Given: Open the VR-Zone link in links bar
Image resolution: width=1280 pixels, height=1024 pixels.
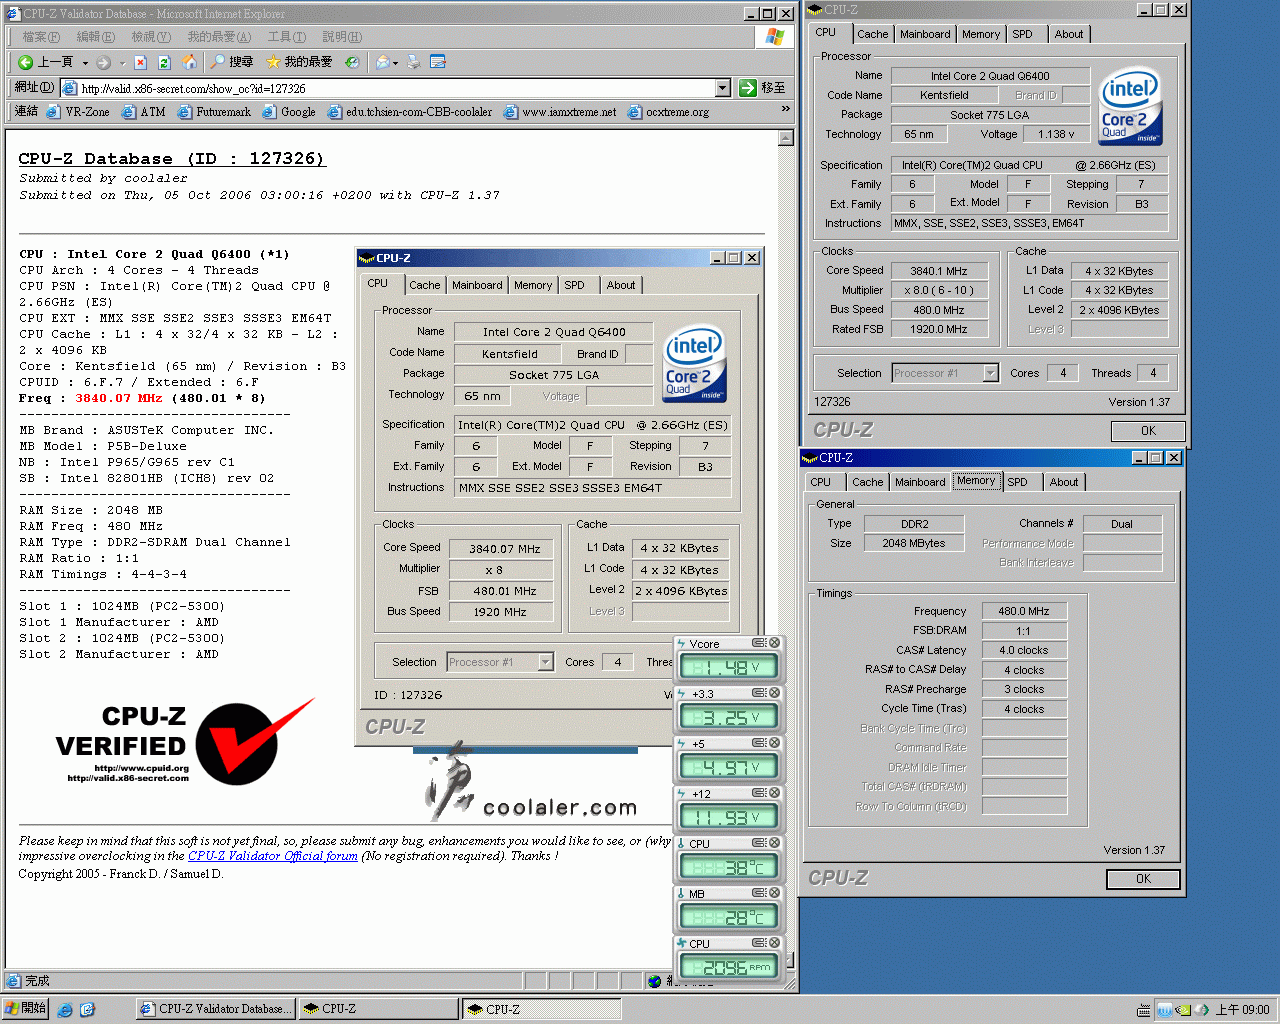Looking at the screenshot, I should click(x=78, y=112).
